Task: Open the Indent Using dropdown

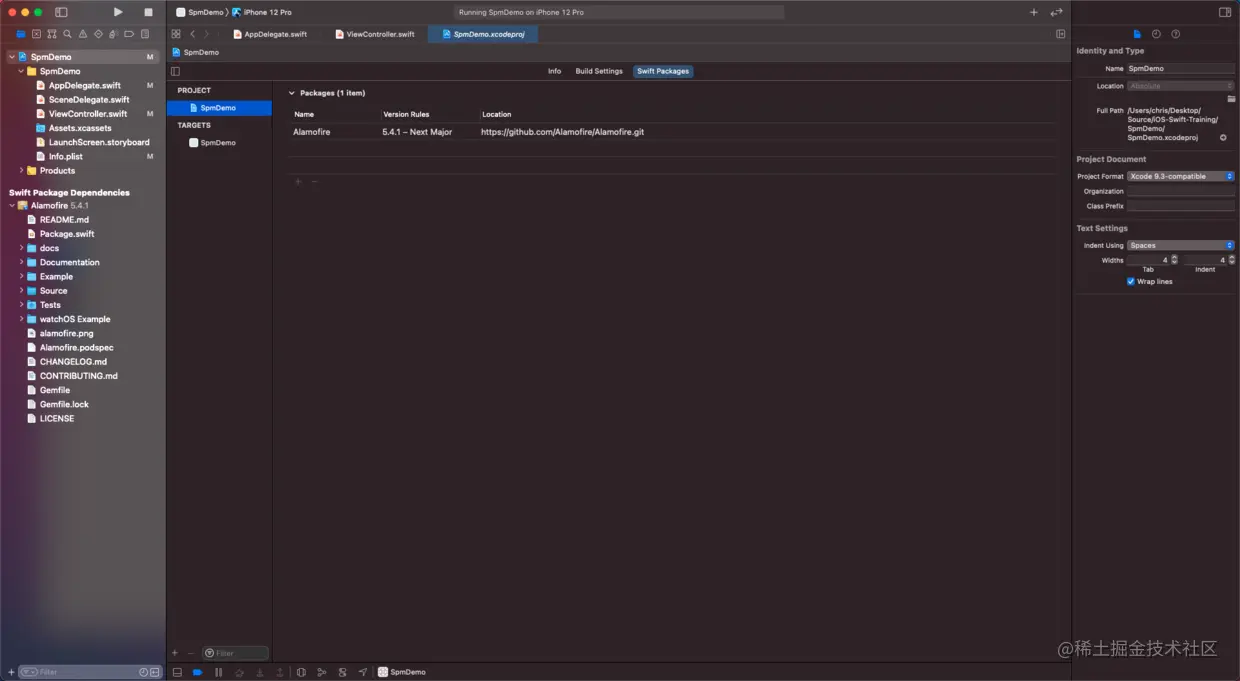Action: pyautogui.click(x=1181, y=245)
